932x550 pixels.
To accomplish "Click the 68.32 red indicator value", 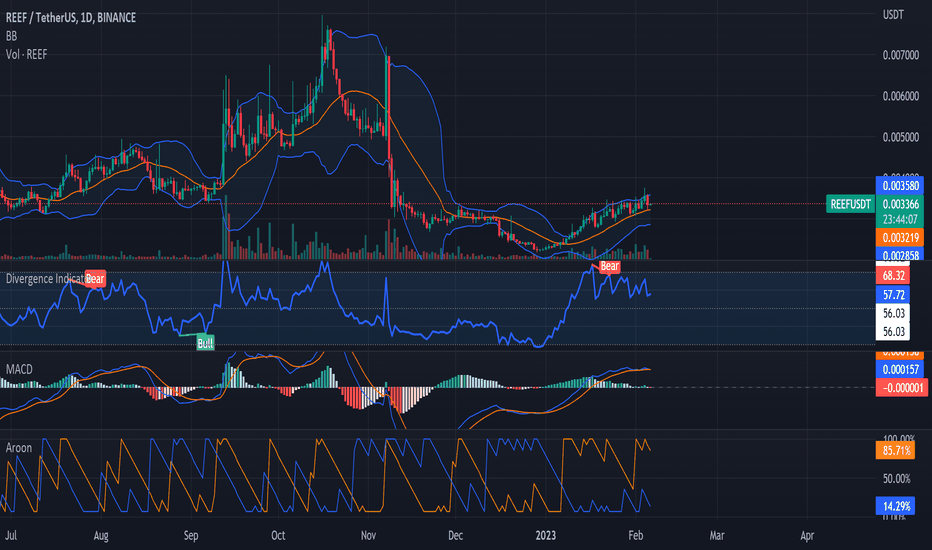I will tap(893, 275).
